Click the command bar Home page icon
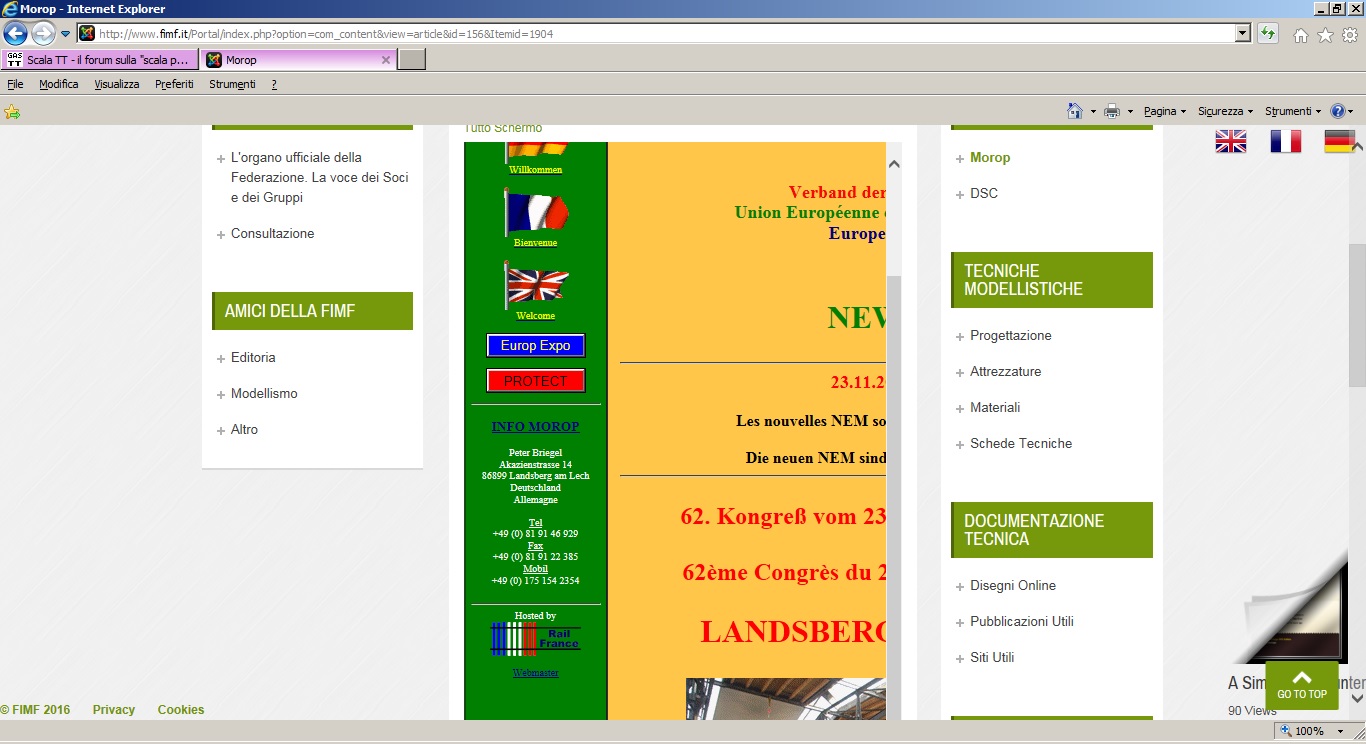1366x744 pixels. click(1075, 111)
